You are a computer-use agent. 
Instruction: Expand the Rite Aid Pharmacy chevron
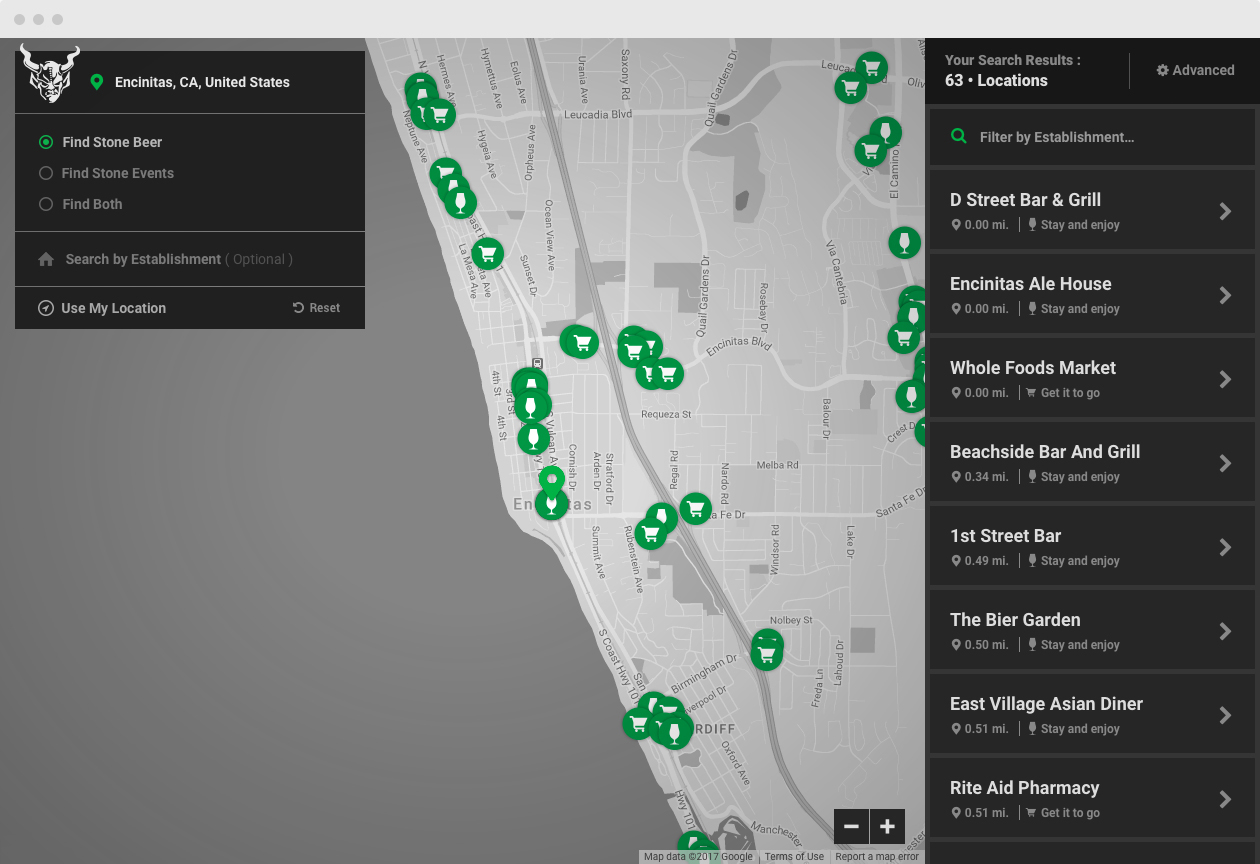[1225, 799]
